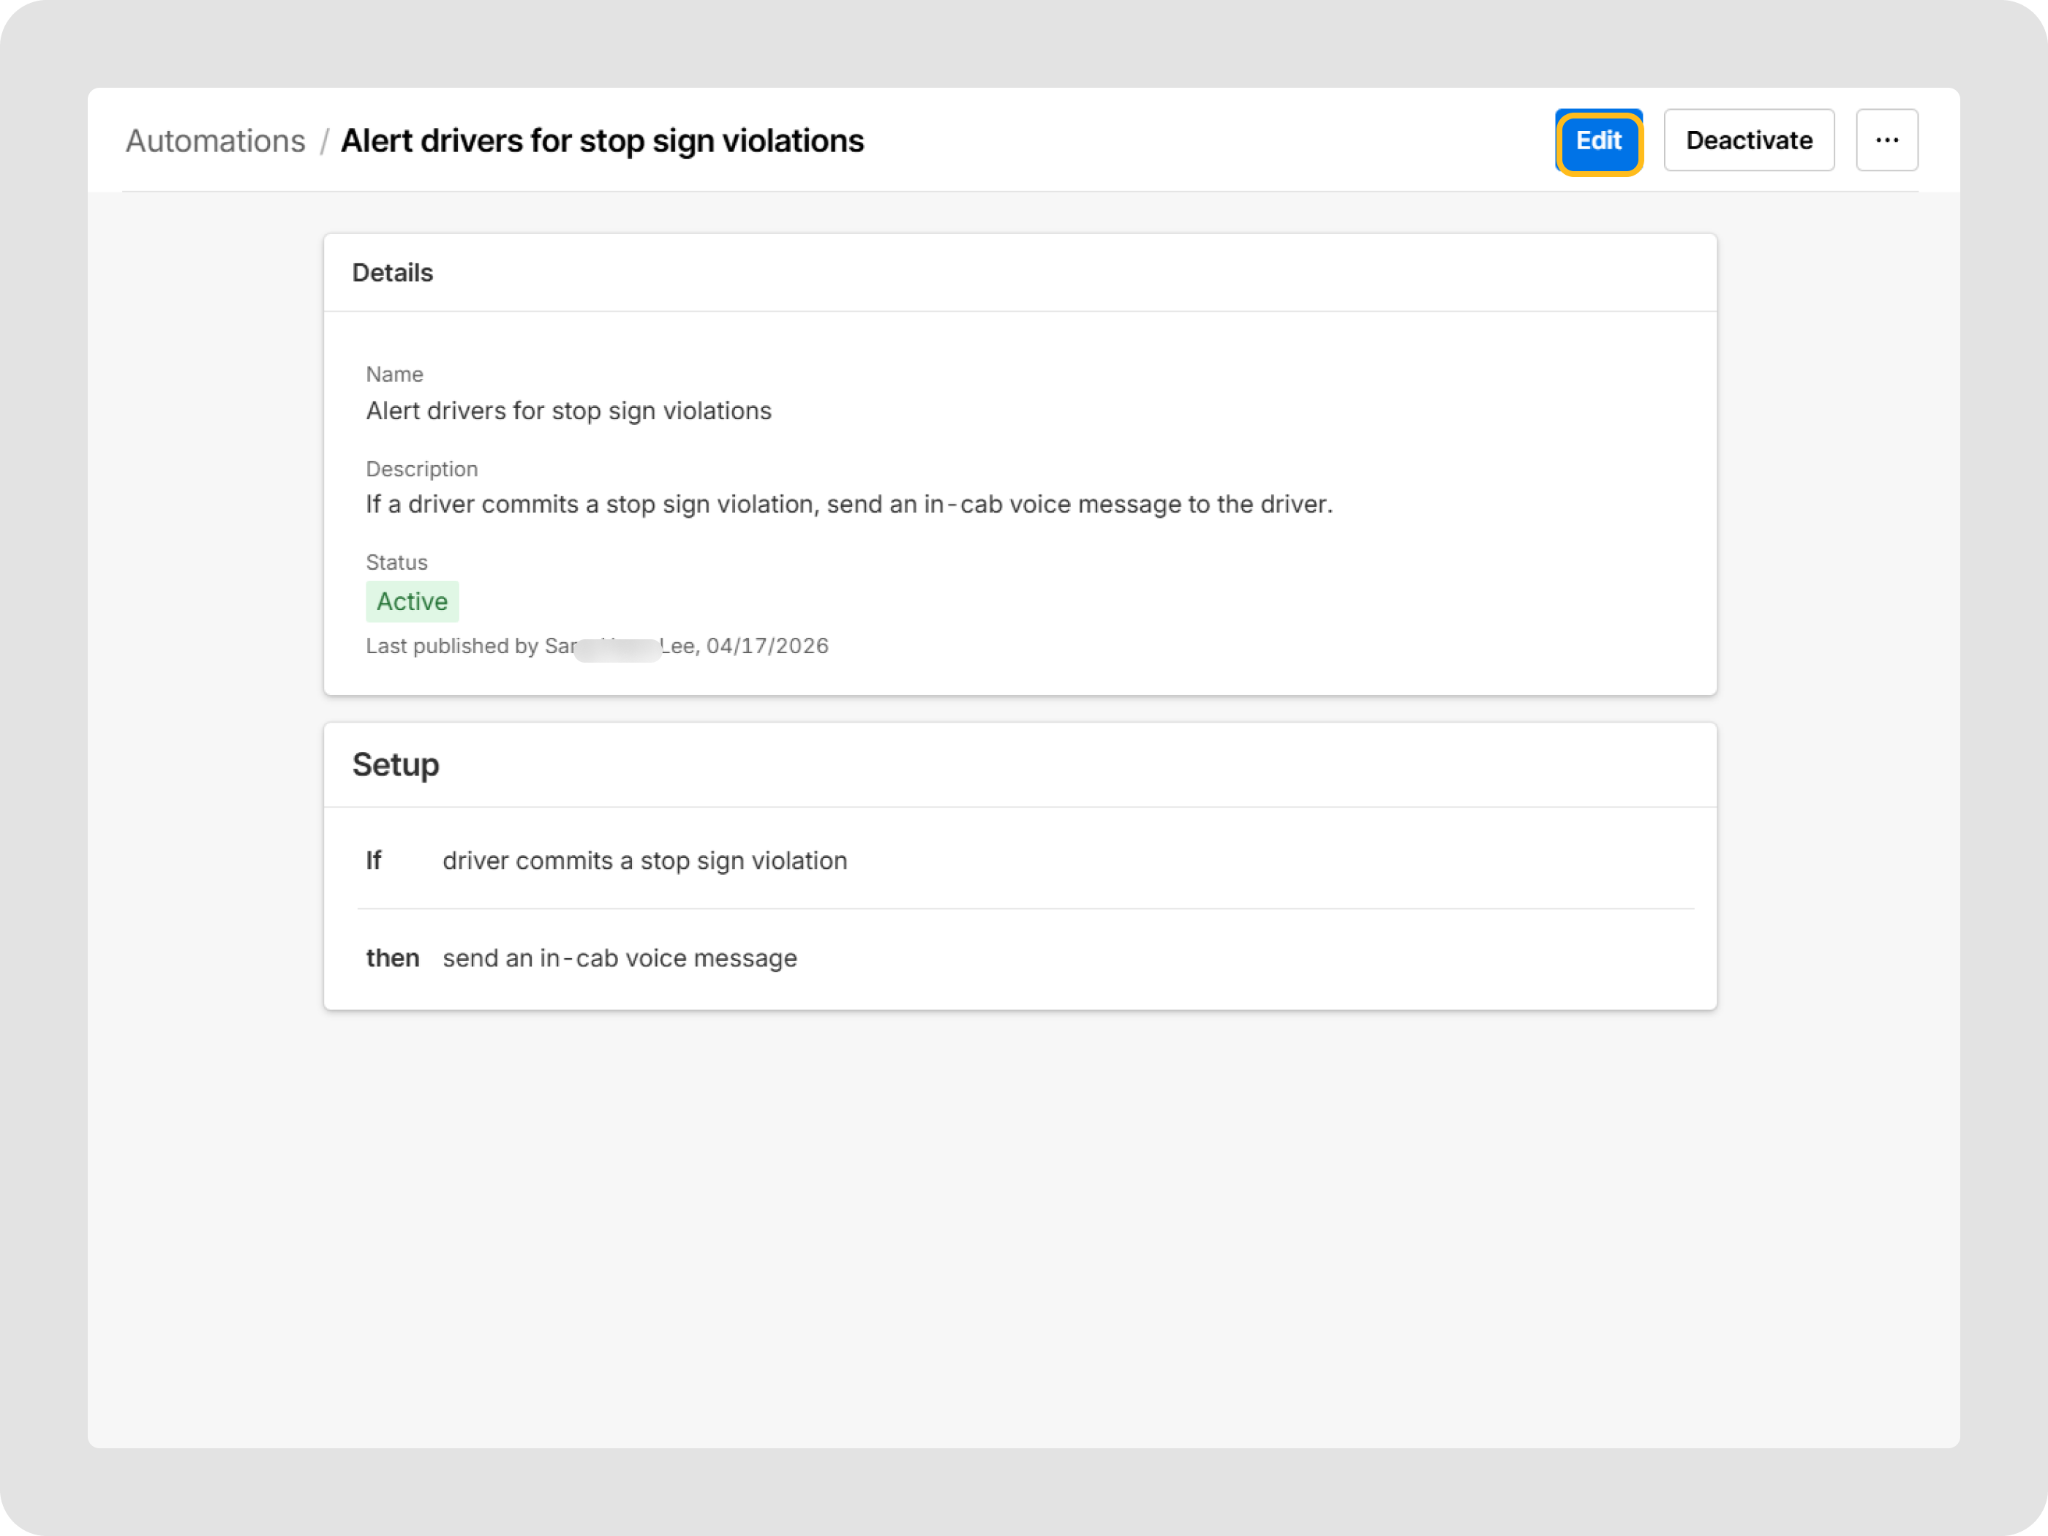The image size is (2048, 1536).
Task: Click the 'If' condition label
Action: 373,861
